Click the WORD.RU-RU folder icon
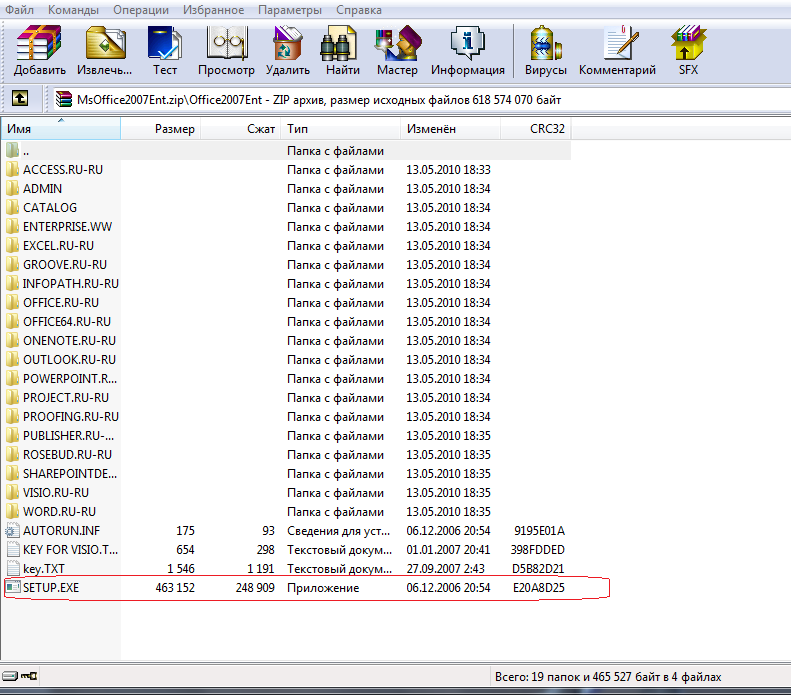Viewport: 791px width, 695px height. pos(13,511)
